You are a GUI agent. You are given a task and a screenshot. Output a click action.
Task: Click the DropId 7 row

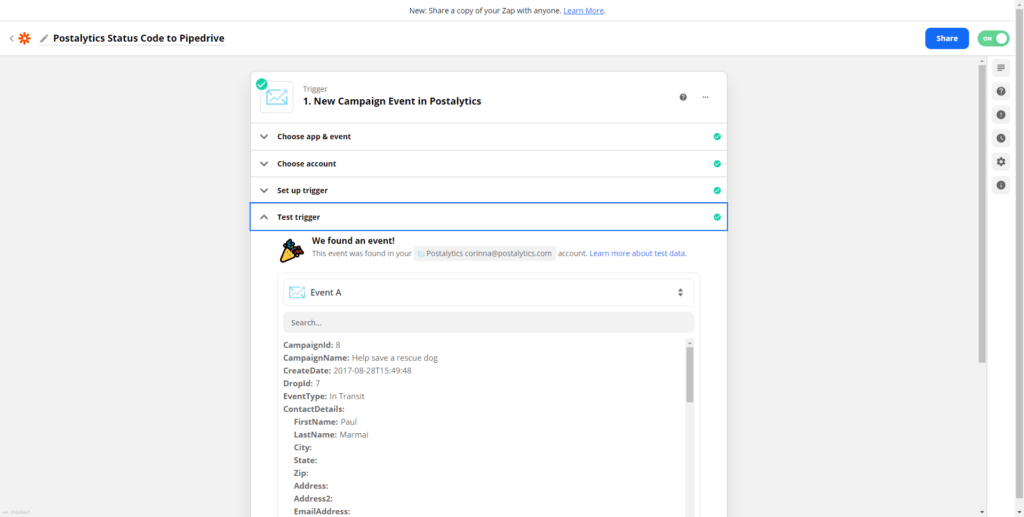coord(302,383)
